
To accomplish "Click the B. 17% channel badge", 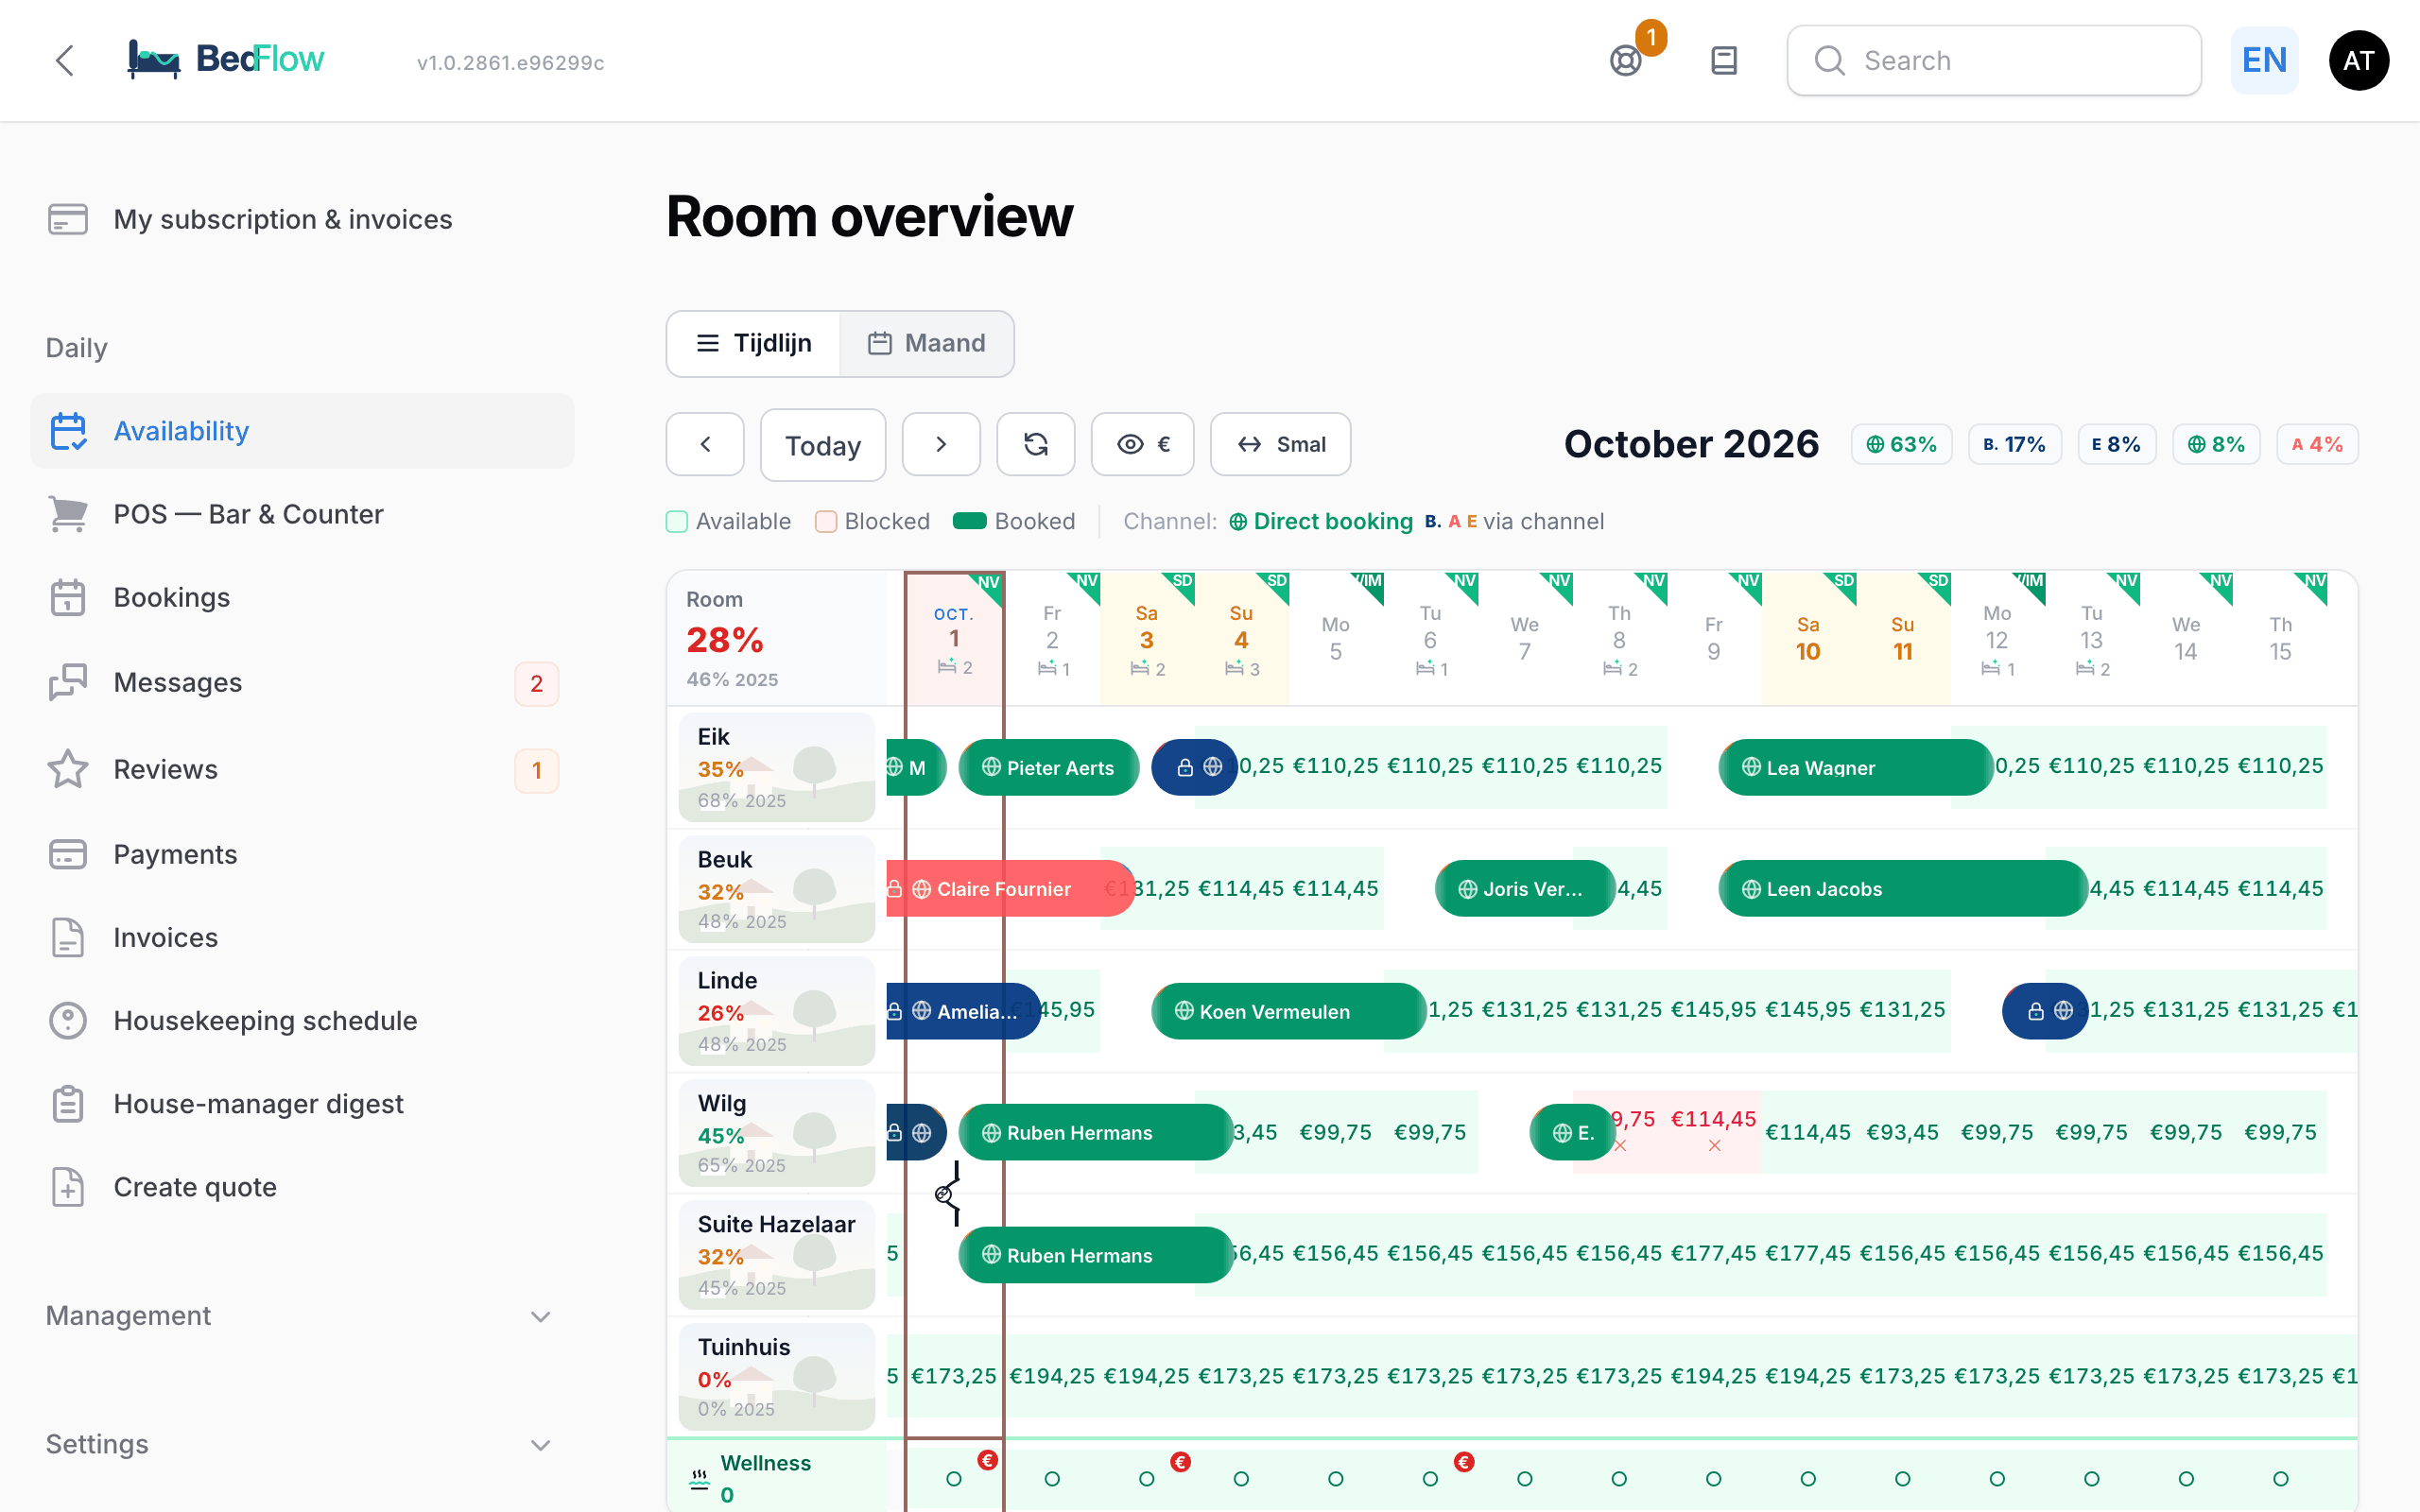I will click(2014, 444).
